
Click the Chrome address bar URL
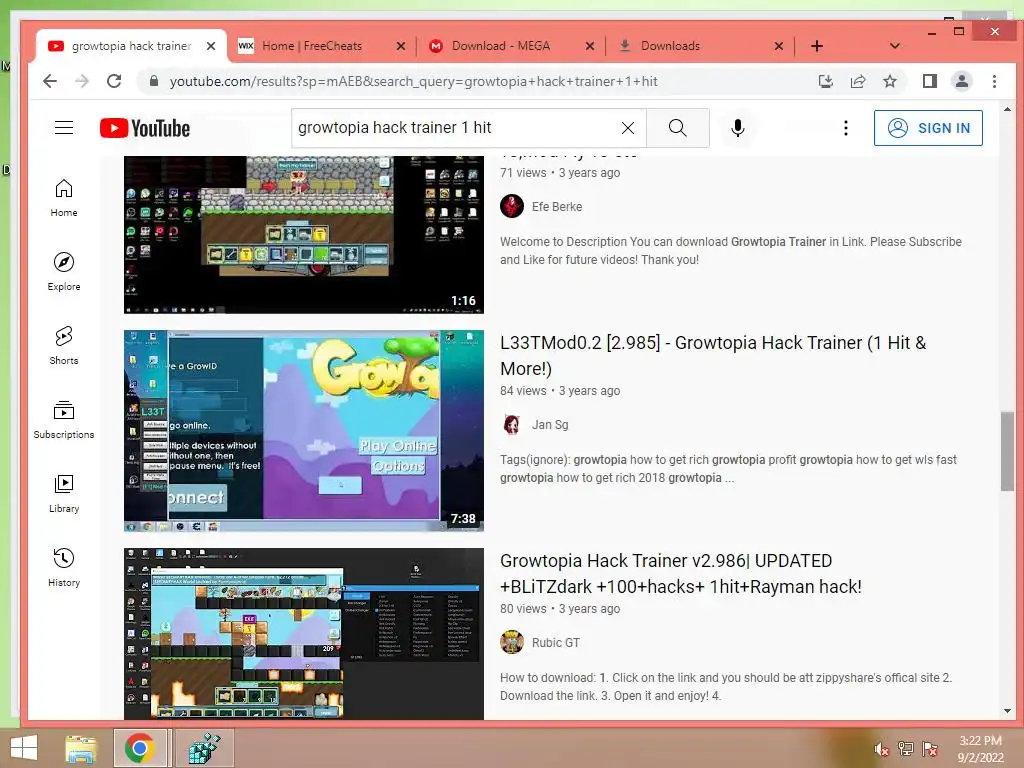coord(413,81)
